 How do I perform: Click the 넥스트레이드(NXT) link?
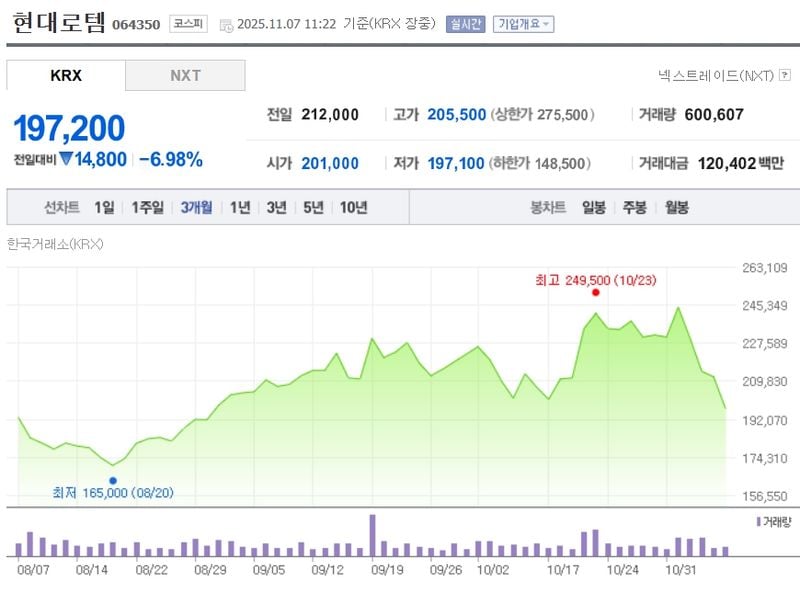click(716, 75)
